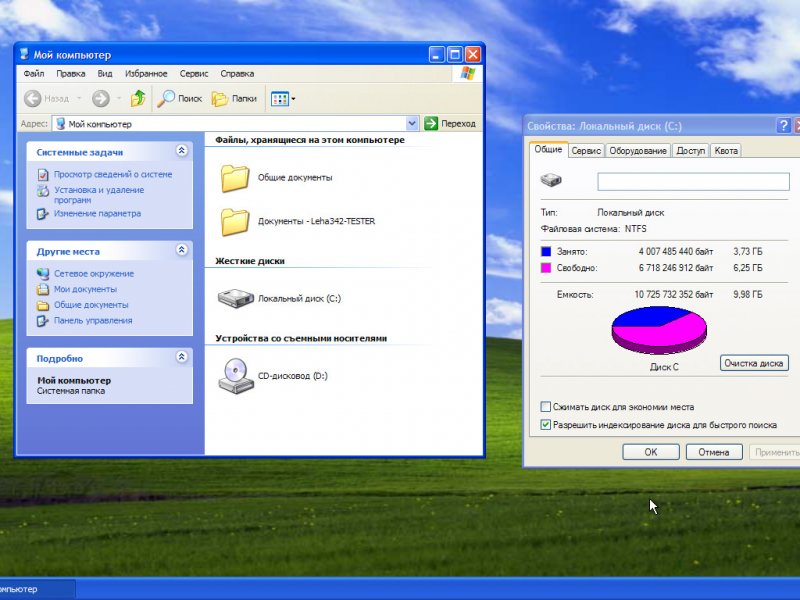This screenshot has width=800, height=600.
Task: Enable Сжимать диск для экономии места
Action: click(x=545, y=407)
